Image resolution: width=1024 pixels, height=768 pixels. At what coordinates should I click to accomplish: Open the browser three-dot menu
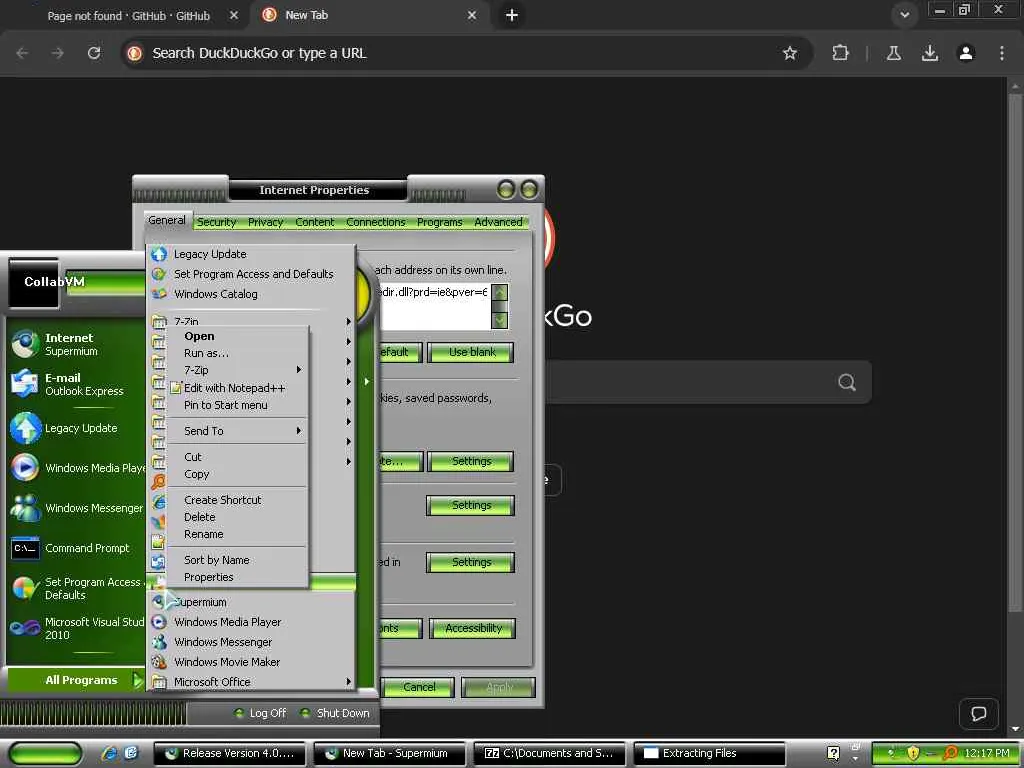pos(1002,53)
